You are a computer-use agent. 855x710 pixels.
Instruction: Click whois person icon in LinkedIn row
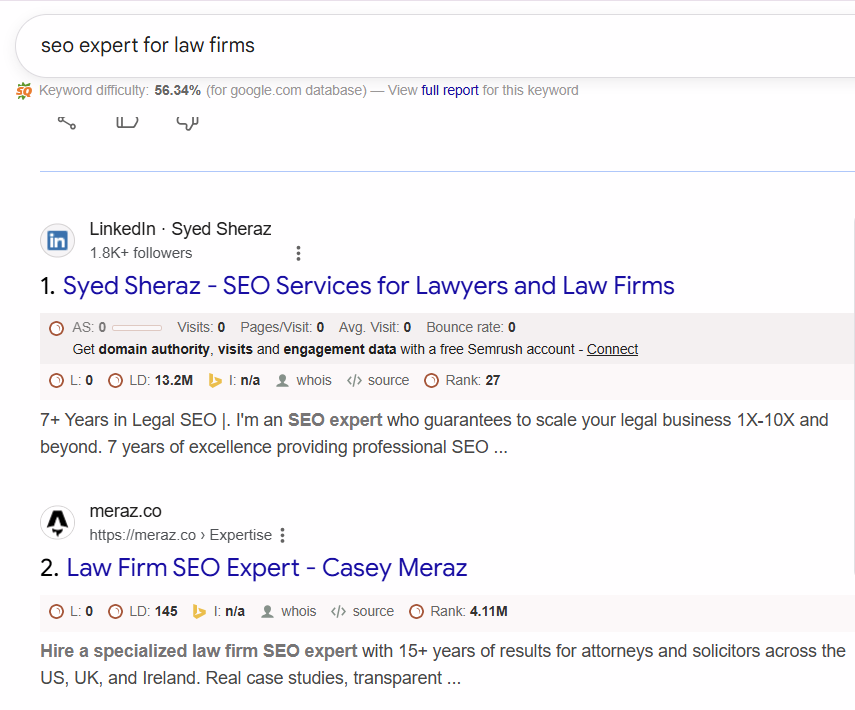pos(282,381)
